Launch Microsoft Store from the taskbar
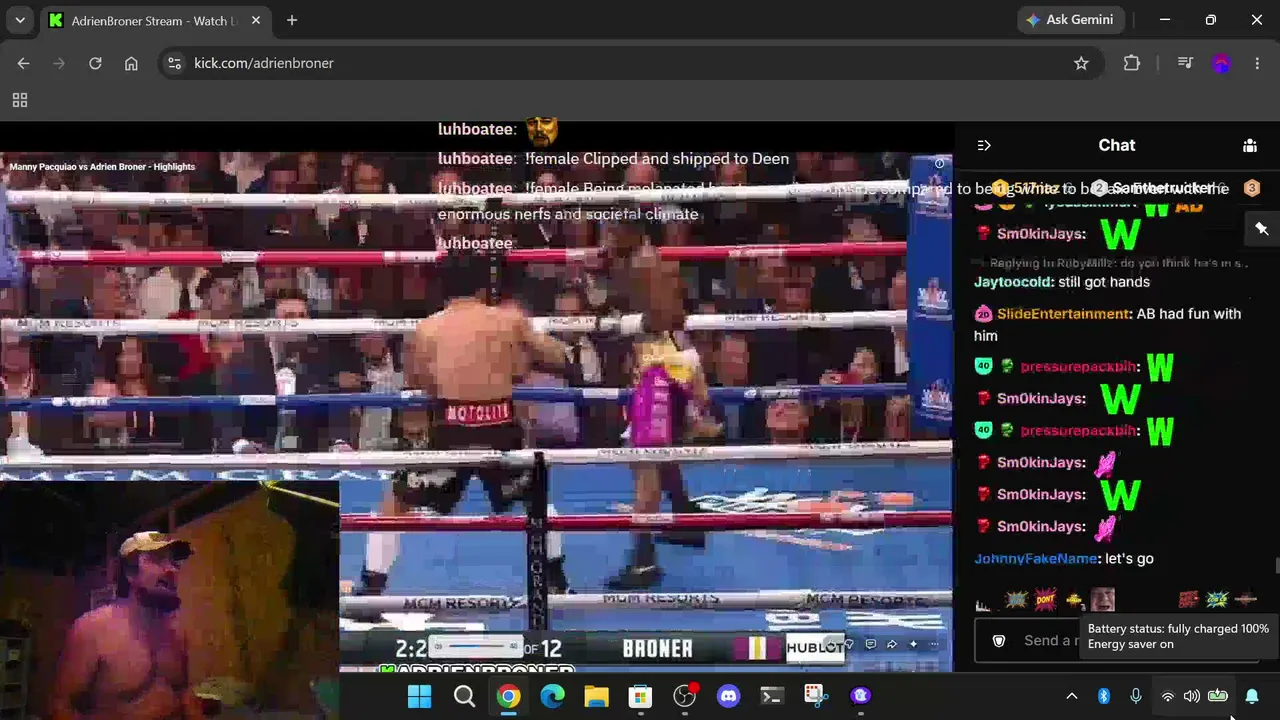 pyautogui.click(x=640, y=696)
